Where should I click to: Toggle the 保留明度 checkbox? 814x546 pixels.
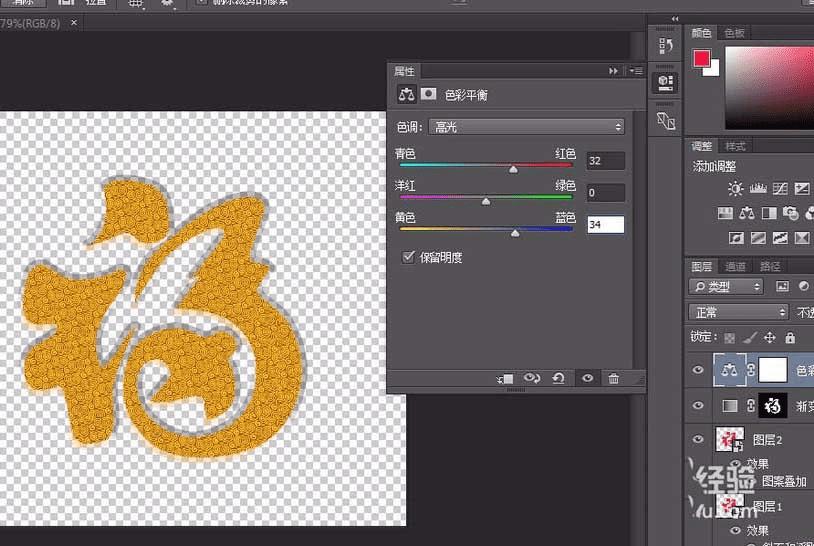tap(409, 257)
